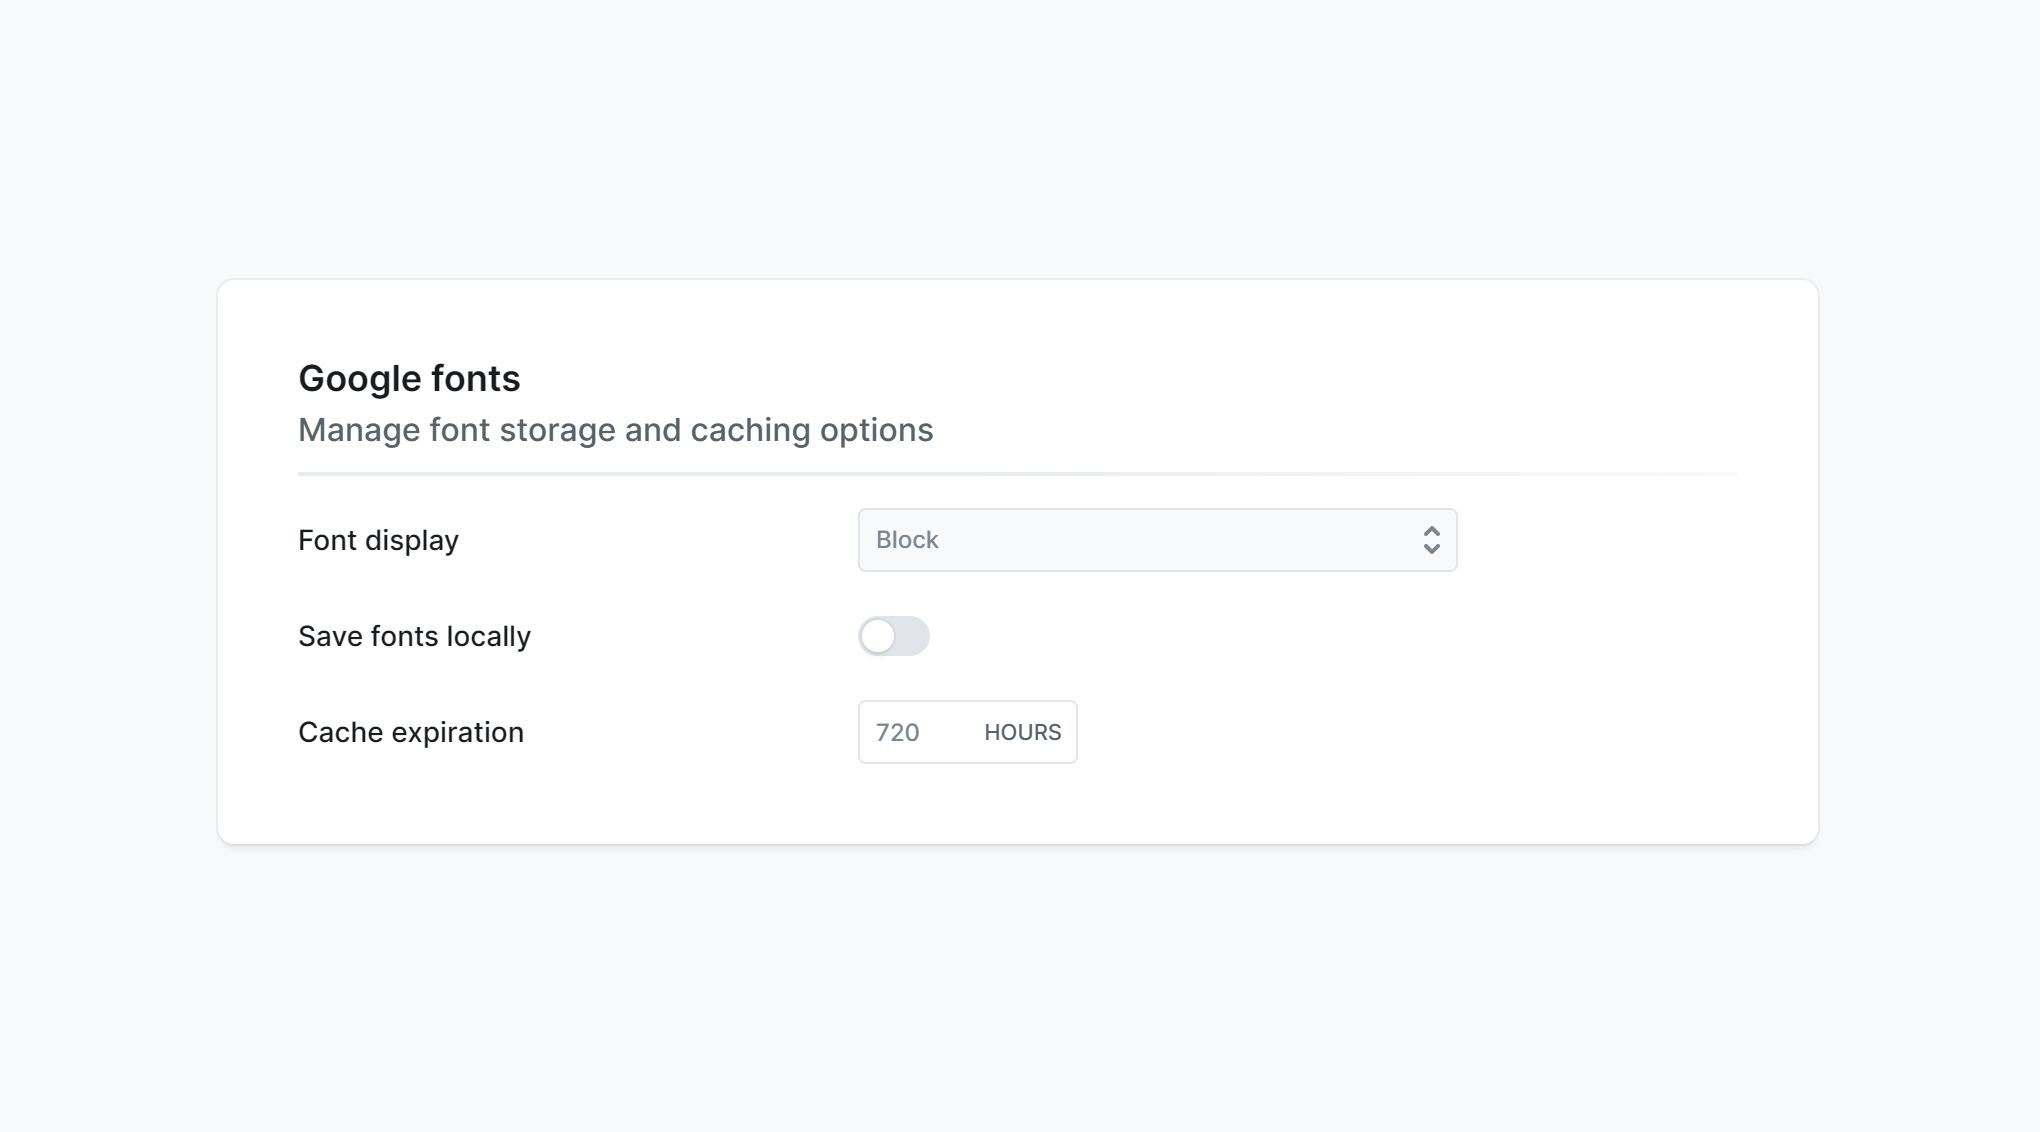
Task: Click the HOURS unit suffix
Action: [x=1022, y=732]
